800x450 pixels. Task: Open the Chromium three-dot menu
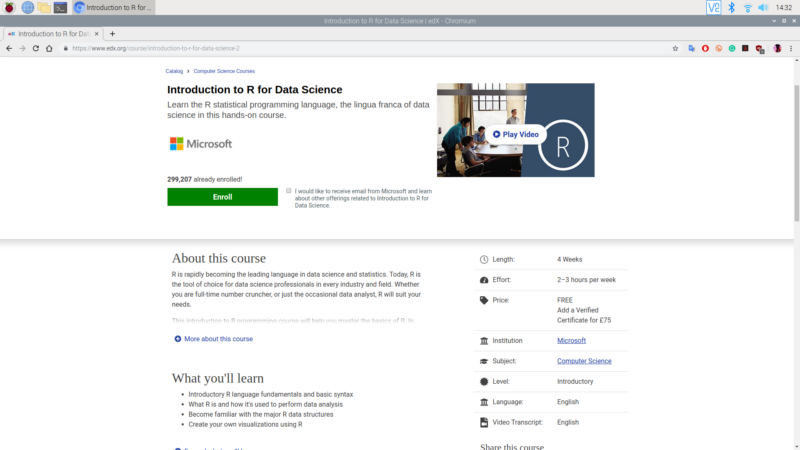791,48
